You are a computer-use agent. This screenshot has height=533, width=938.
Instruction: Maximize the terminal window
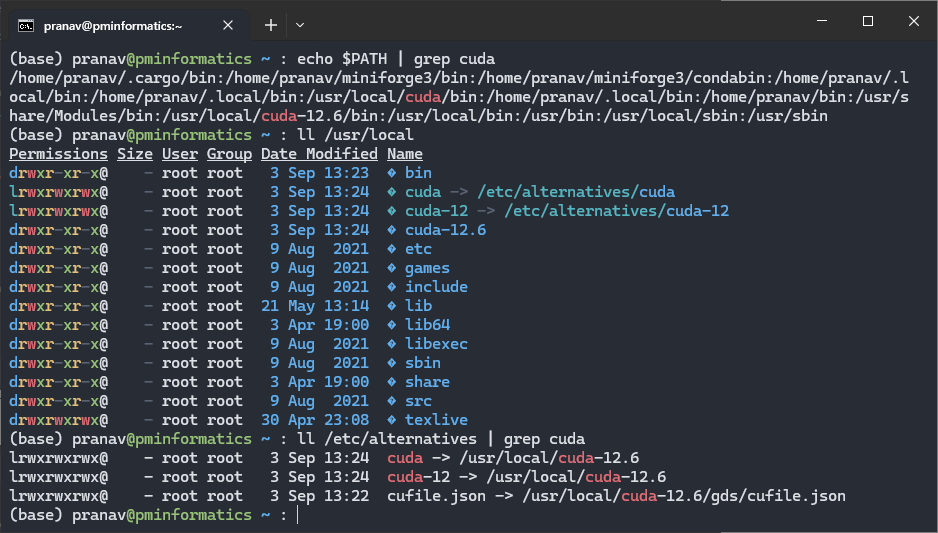pos(867,21)
